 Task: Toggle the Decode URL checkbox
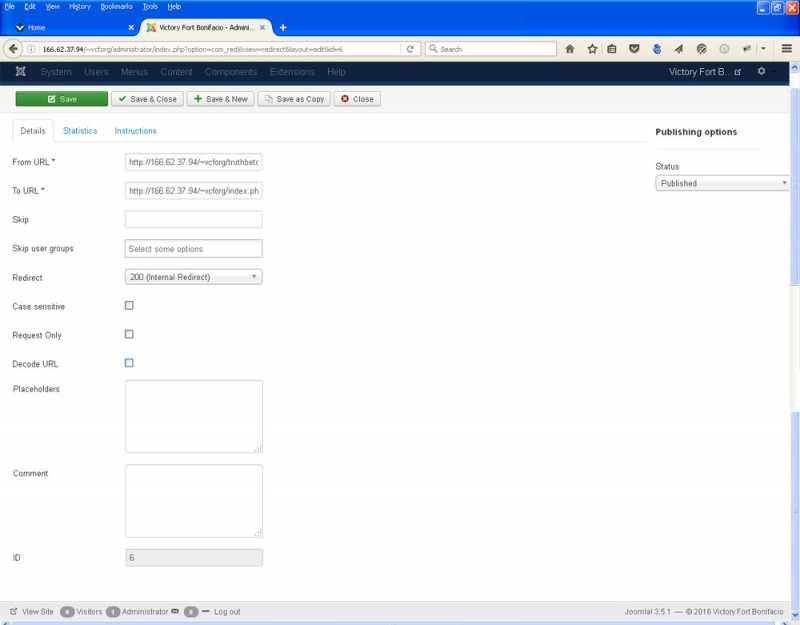click(129, 363)
